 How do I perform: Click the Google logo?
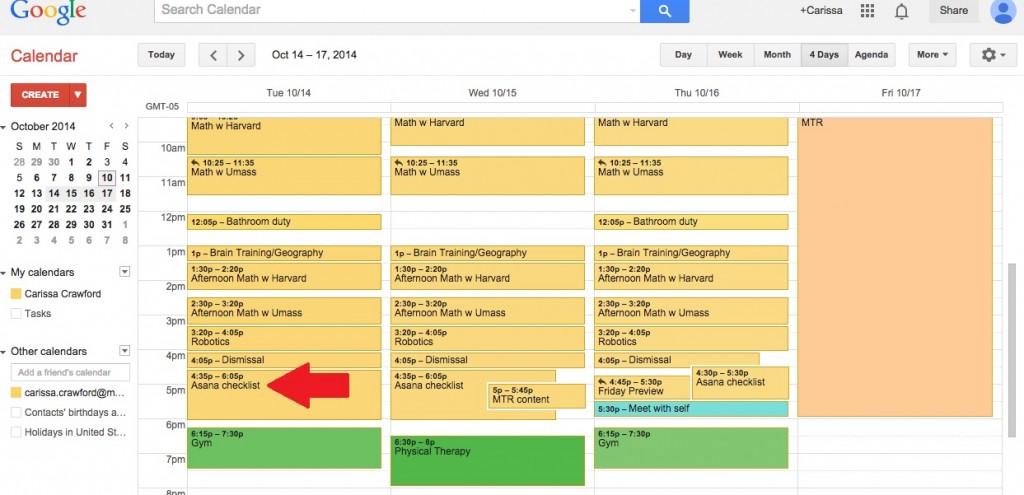pos(48,10)
